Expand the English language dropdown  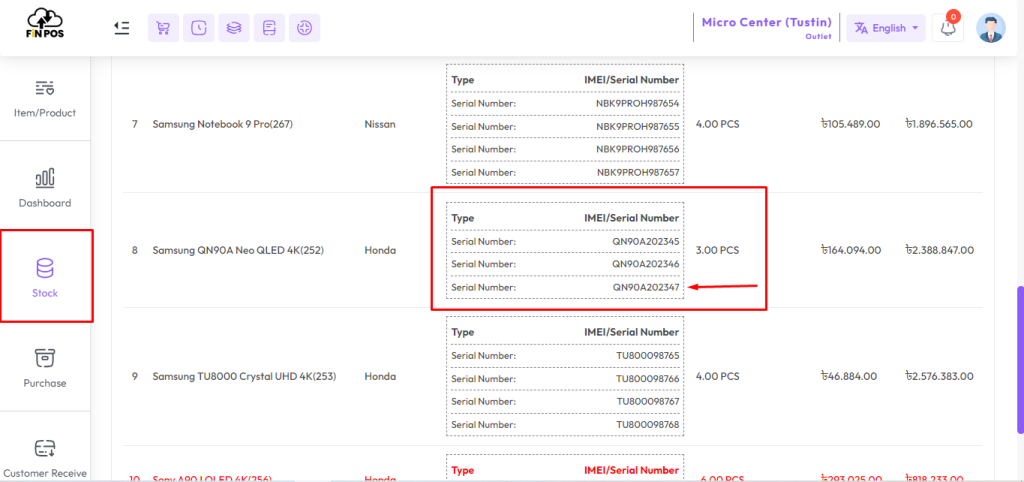[886, 28]
